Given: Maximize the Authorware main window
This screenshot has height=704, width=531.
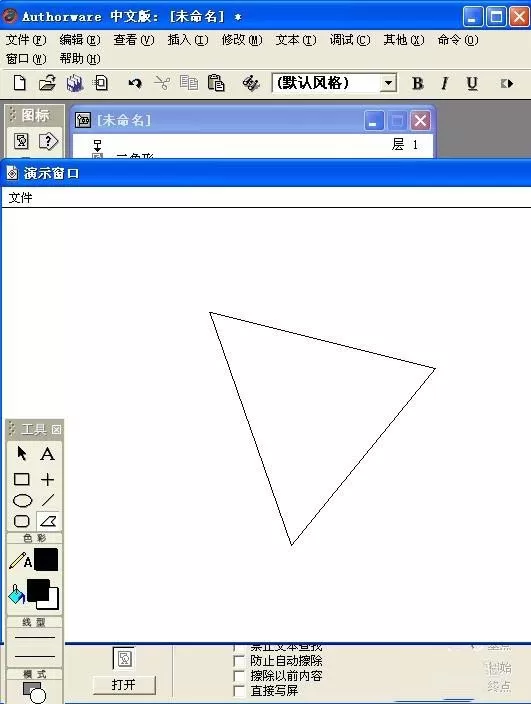Looking at the screenshot, I should (496, 17).
